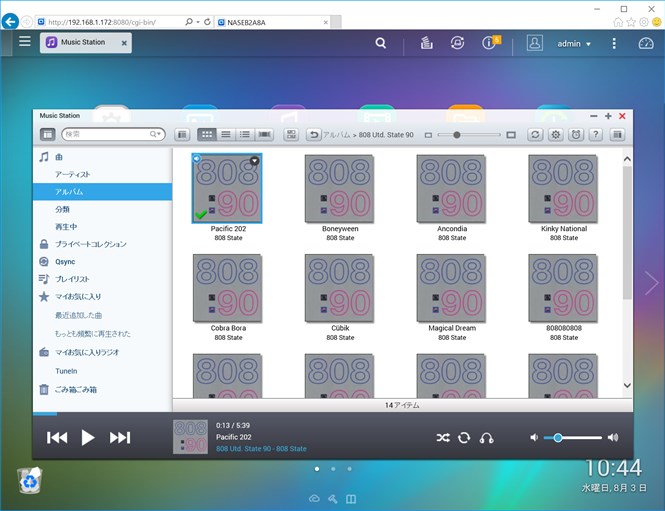Click the multi-select mode button
The height and width of the screenshot is (511, 665).
click(291, 134)
